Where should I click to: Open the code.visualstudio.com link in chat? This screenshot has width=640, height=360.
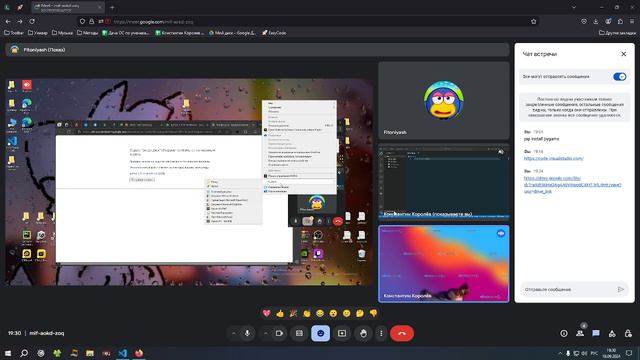553,158
